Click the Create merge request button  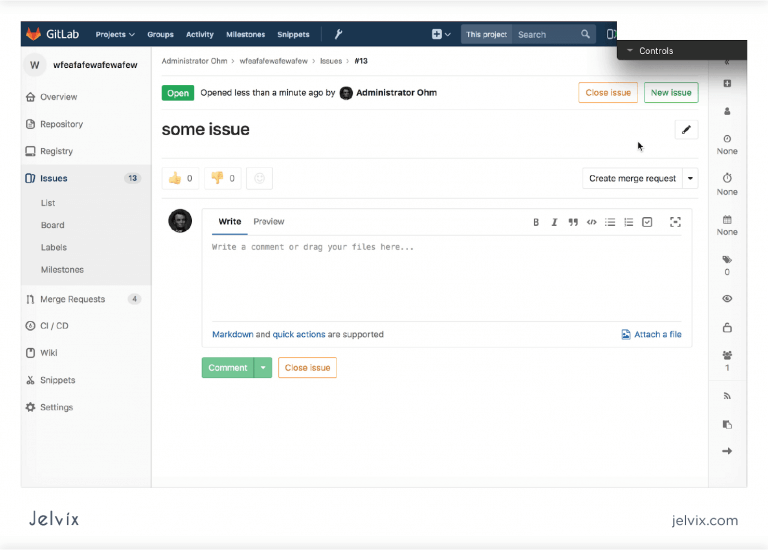[x=632, y=178]
